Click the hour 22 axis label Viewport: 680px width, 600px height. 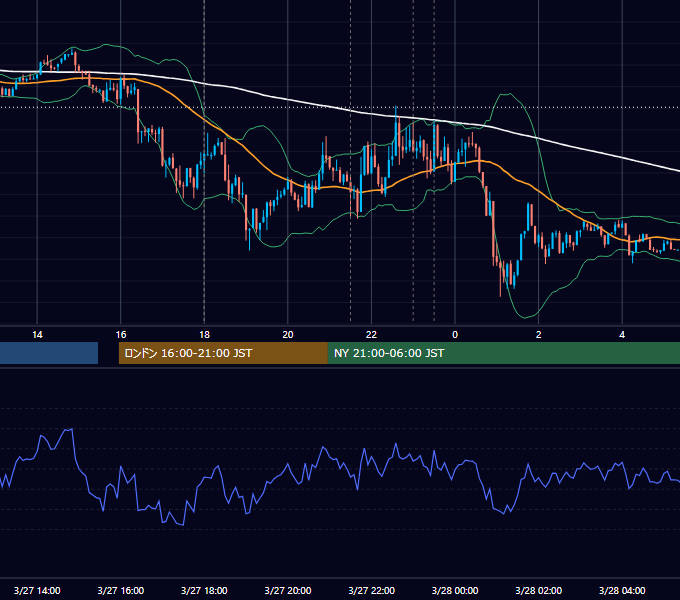tap(372, 335)
